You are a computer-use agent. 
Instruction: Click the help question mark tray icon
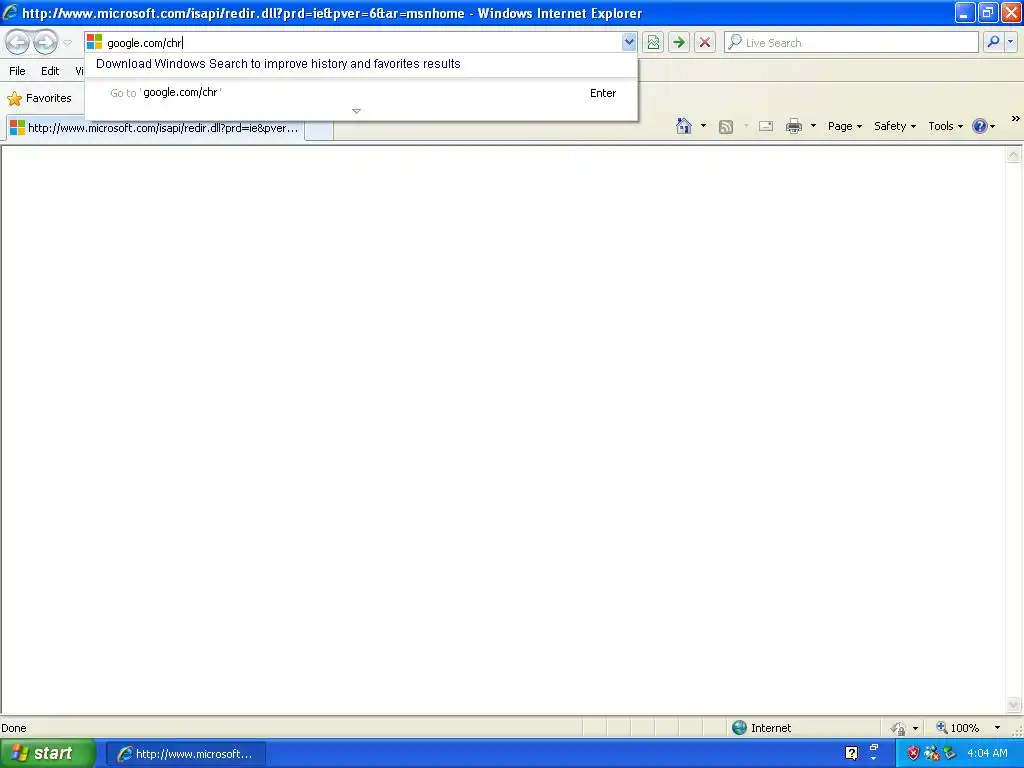pos(852,754)
